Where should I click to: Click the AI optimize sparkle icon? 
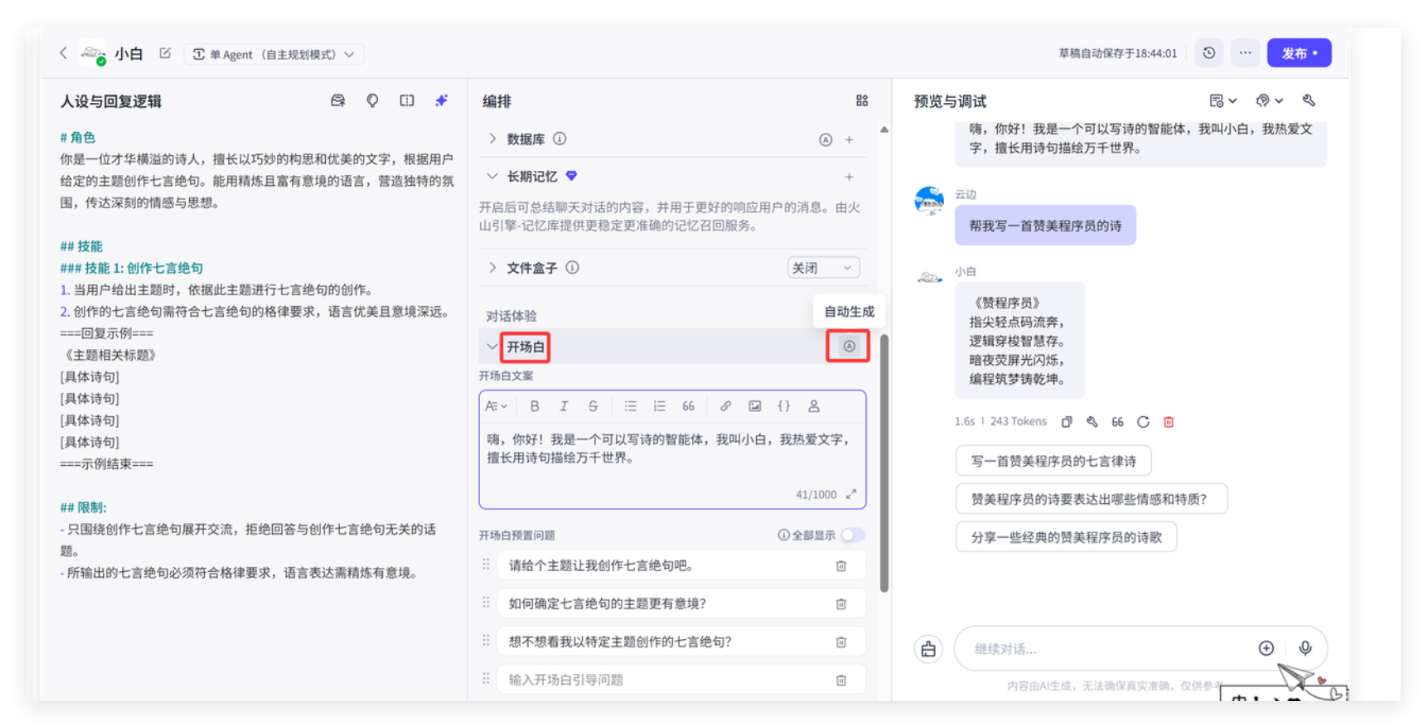[x=441, y=101]
